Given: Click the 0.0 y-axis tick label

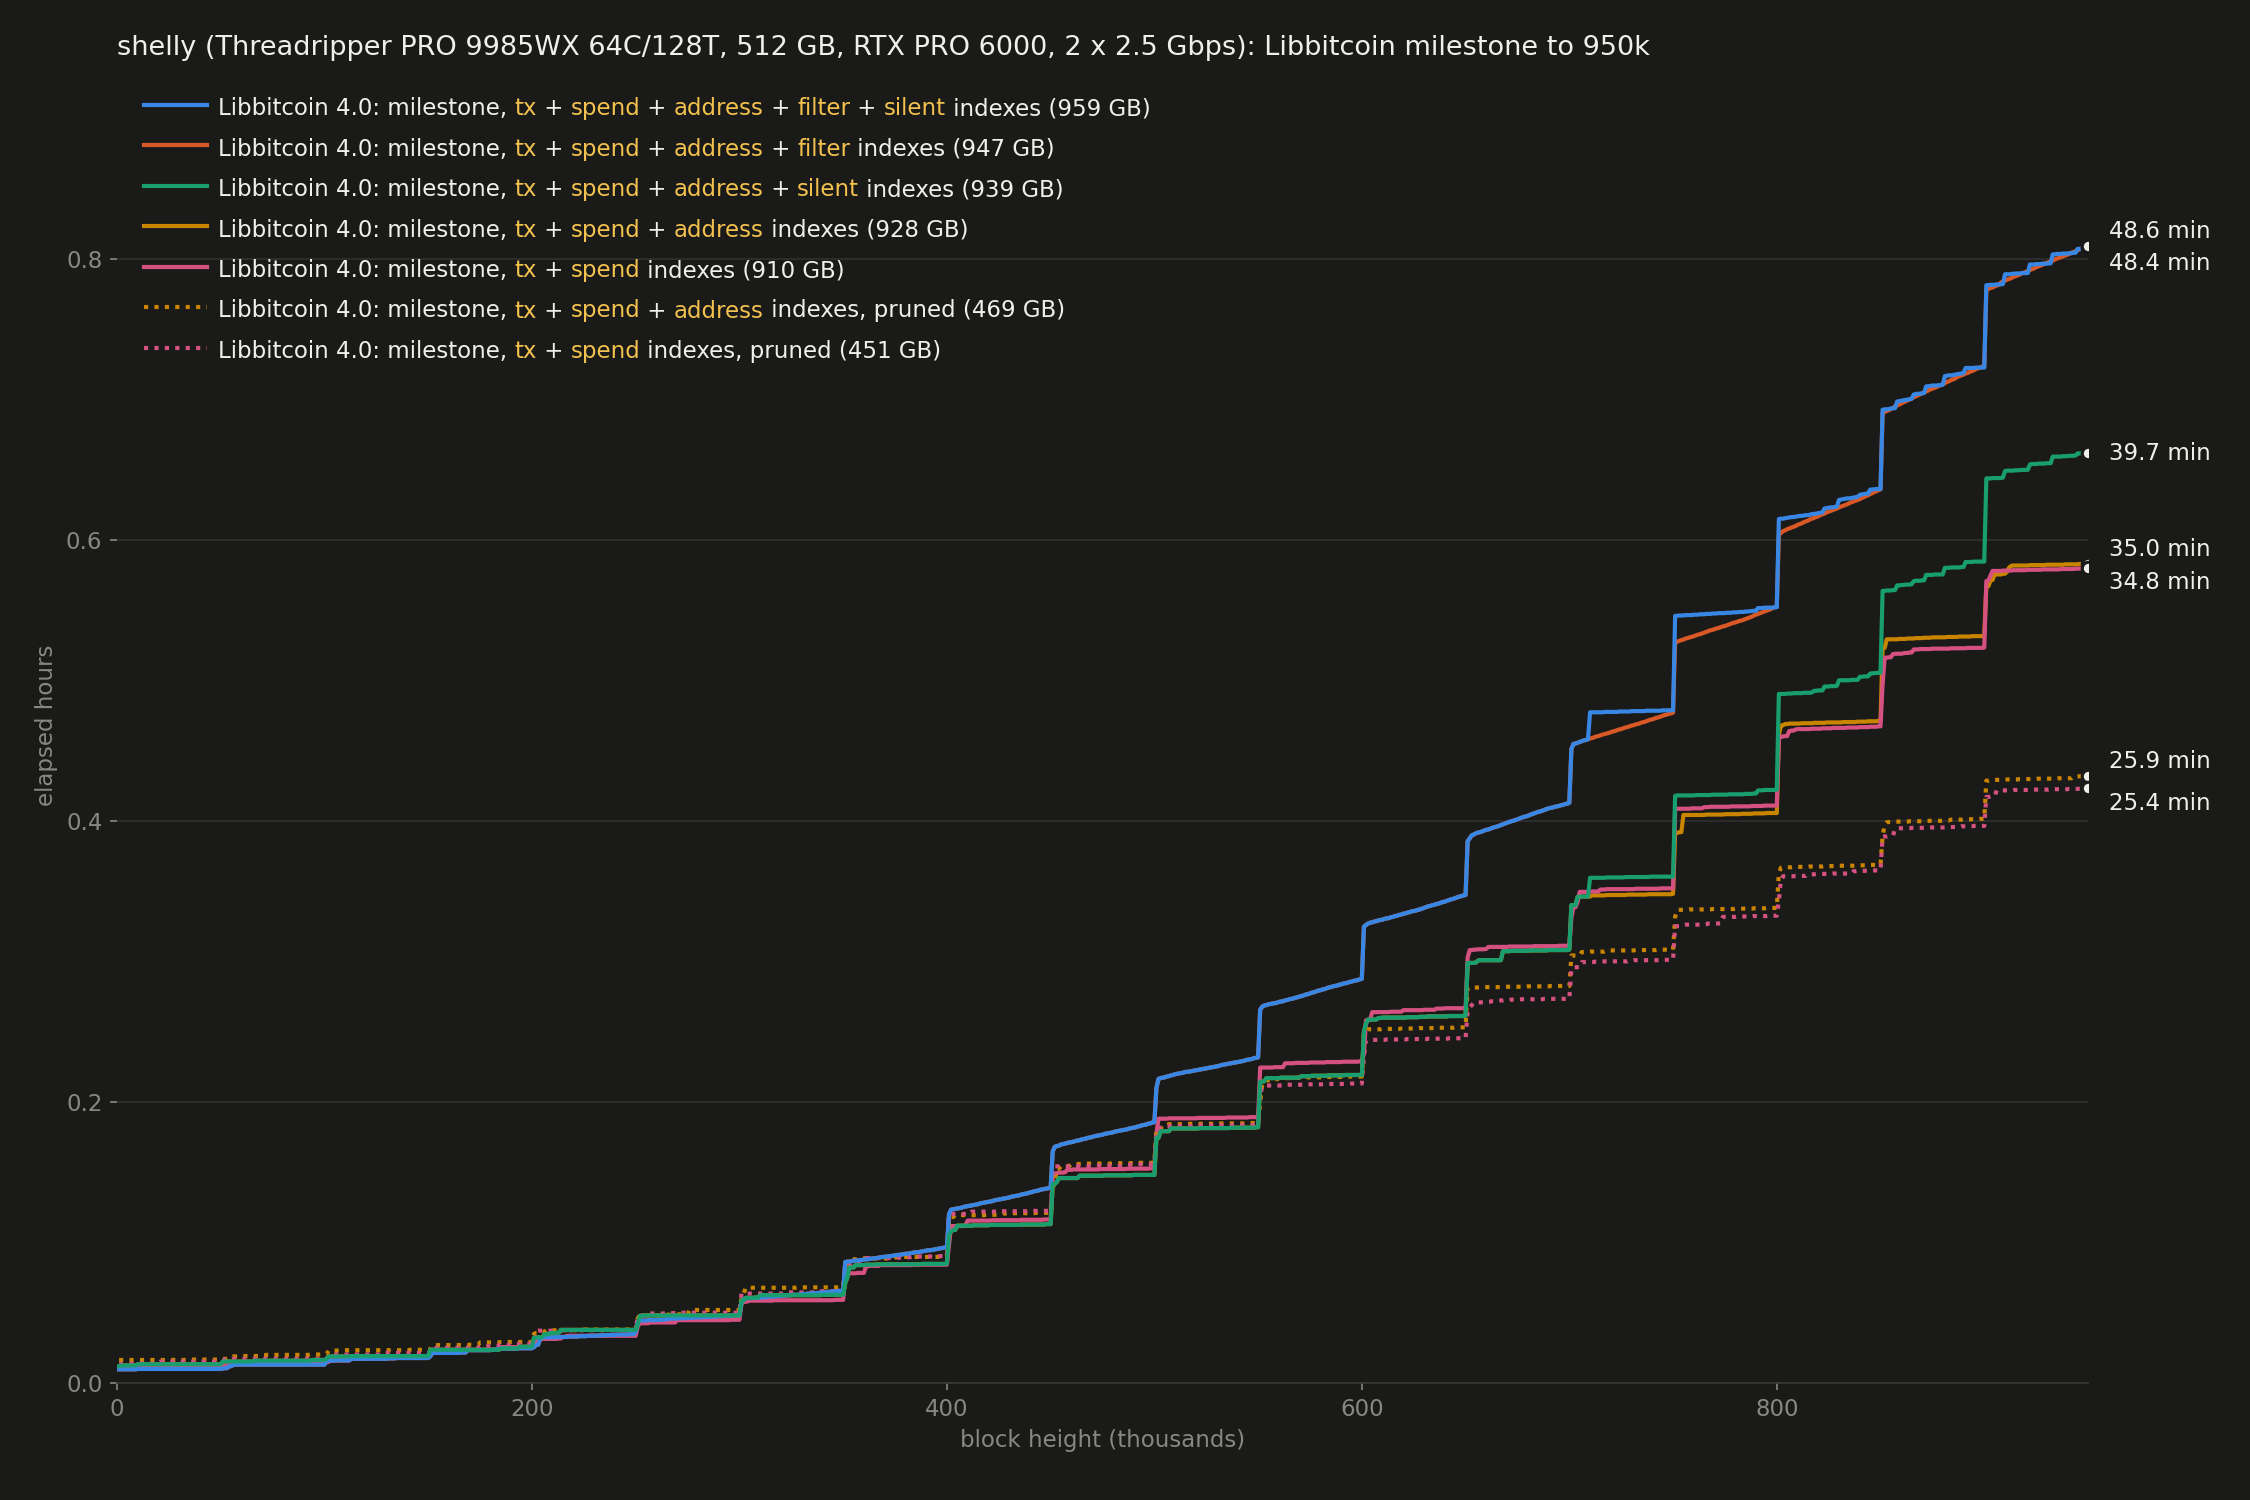Looking at the screenshot, I should click(x=85, y=1384).
